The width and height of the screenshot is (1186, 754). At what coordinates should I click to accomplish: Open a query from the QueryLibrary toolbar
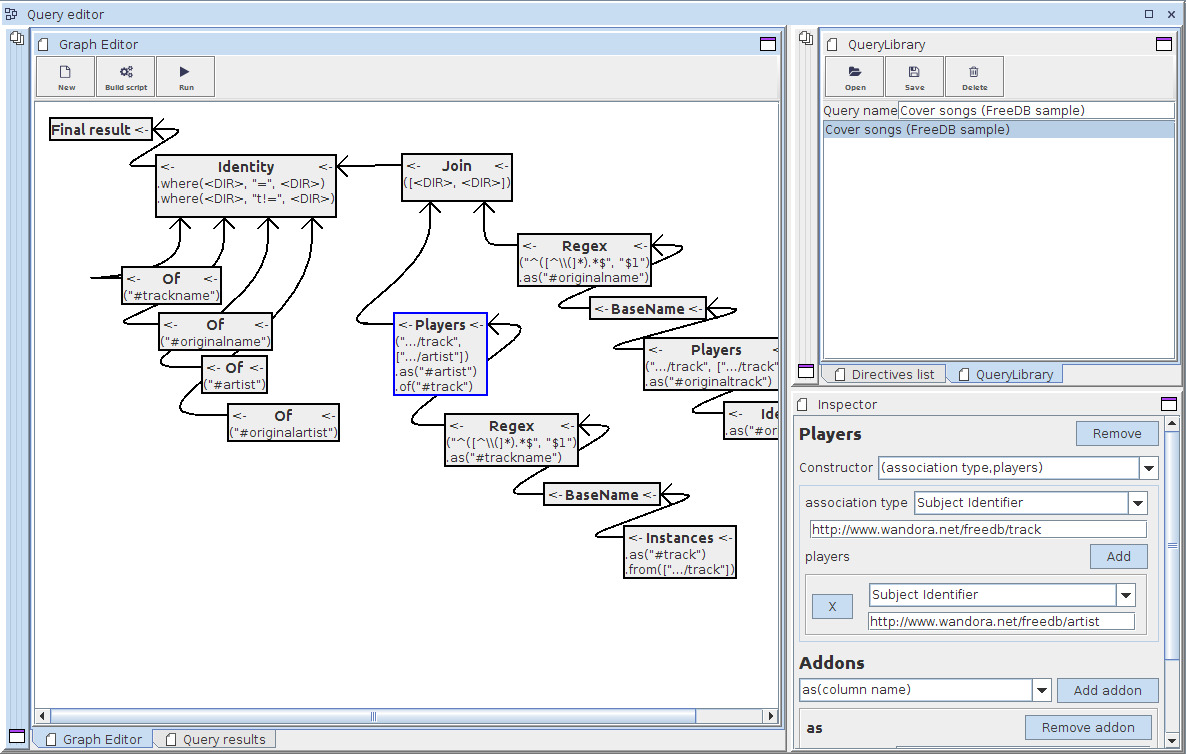[x=855, y=77]
